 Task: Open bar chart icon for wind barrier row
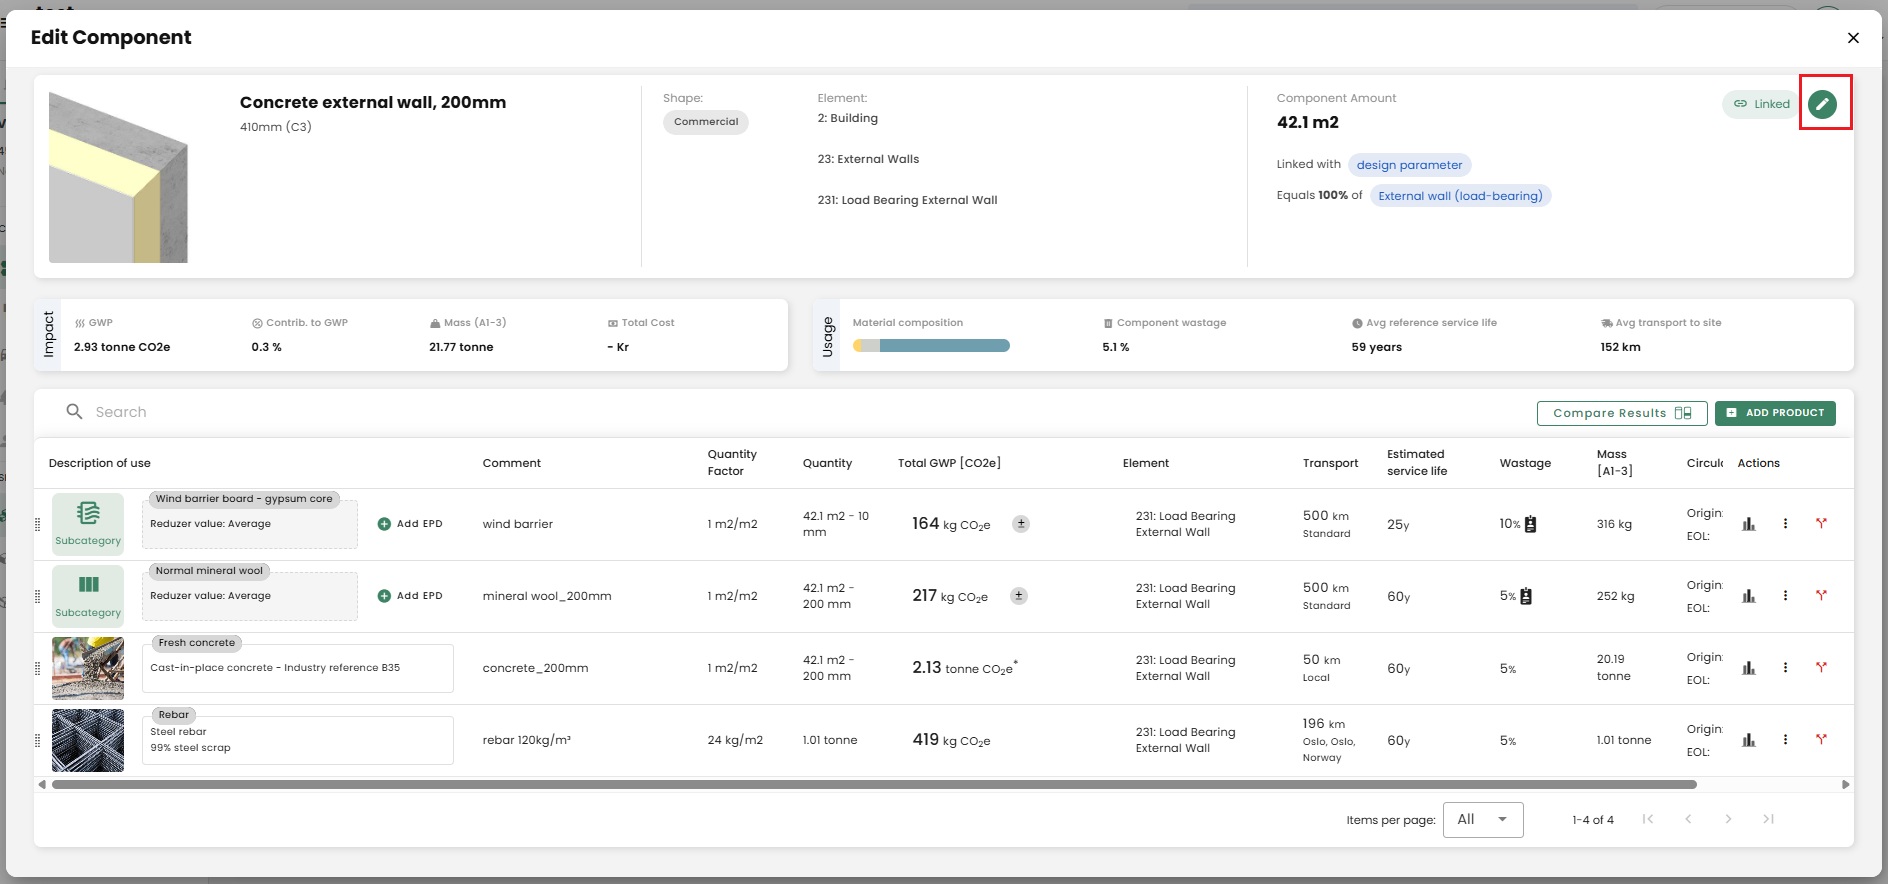point(1748,524)
